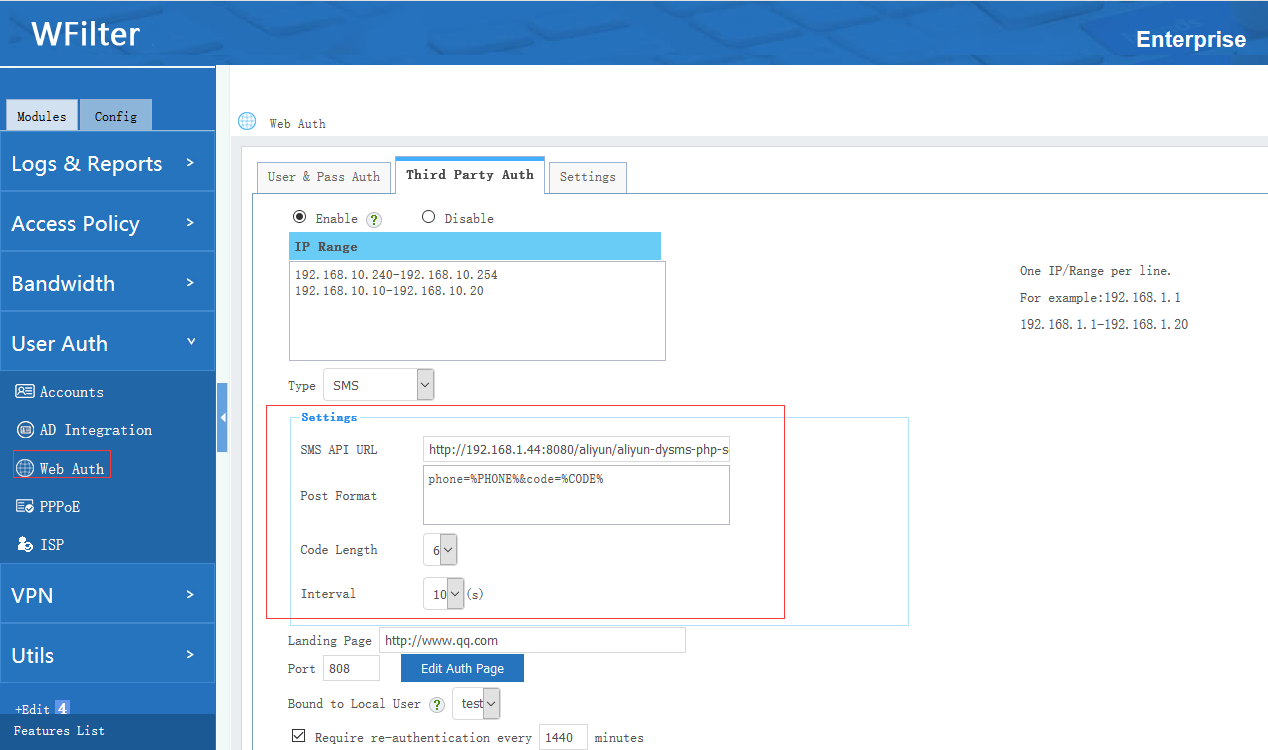Screen dimensions: 1268x750
Task: Click the number 4 badge next to Edit
Action: (x=62, y=708)
